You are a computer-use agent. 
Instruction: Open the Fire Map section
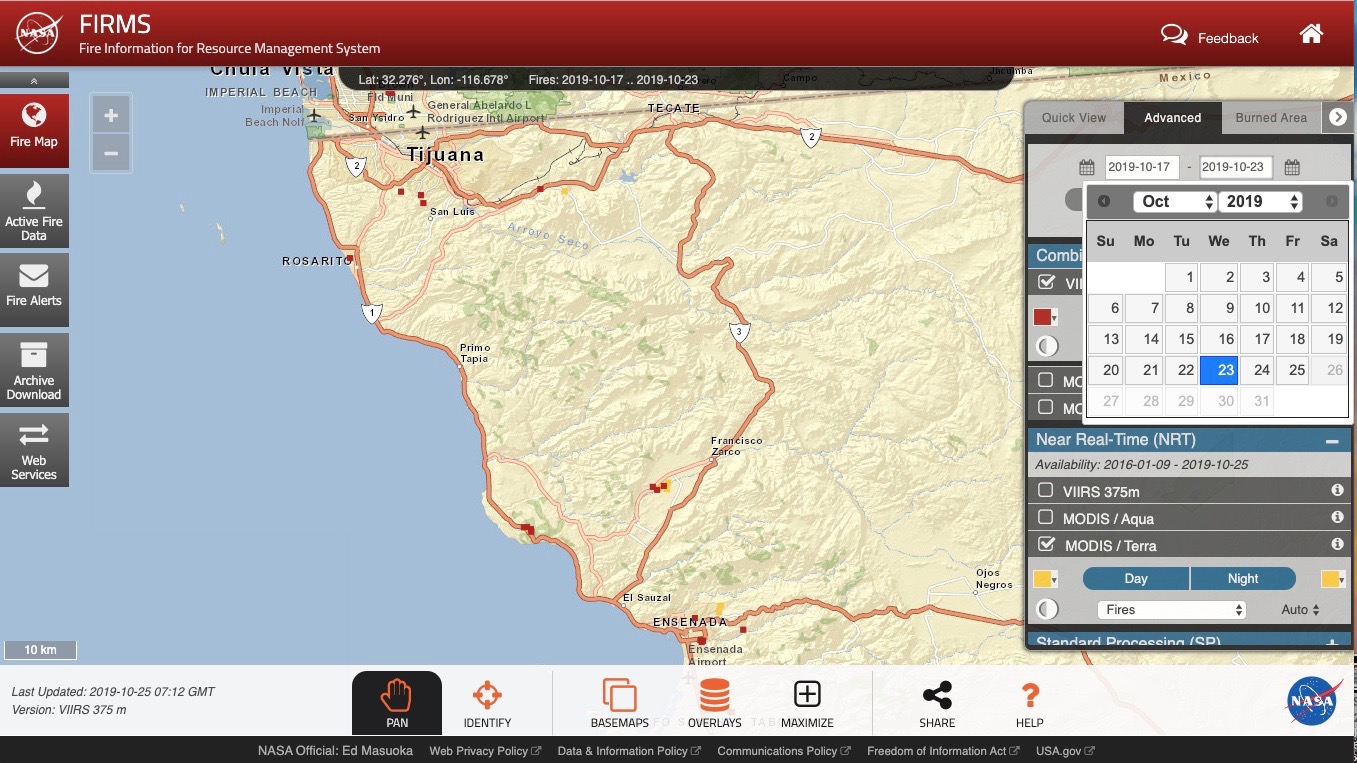coord(34,130)
